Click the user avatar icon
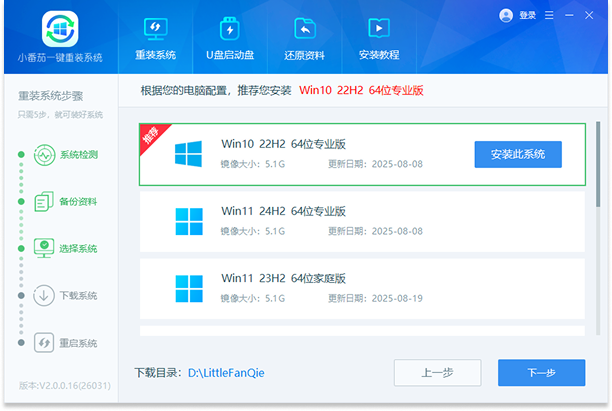Image resolution: width=612 pixels, height=411 pixels. tap(505, 16)
